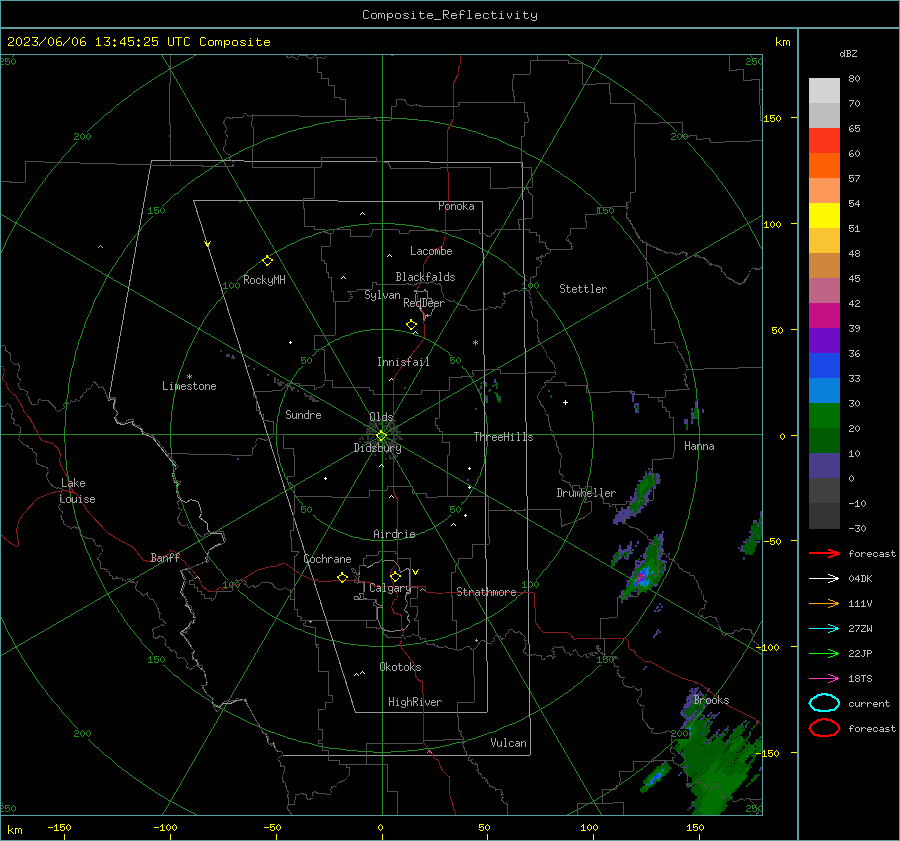Click the RedDeer label
The image size is (900, 841).
coord(424,303)
